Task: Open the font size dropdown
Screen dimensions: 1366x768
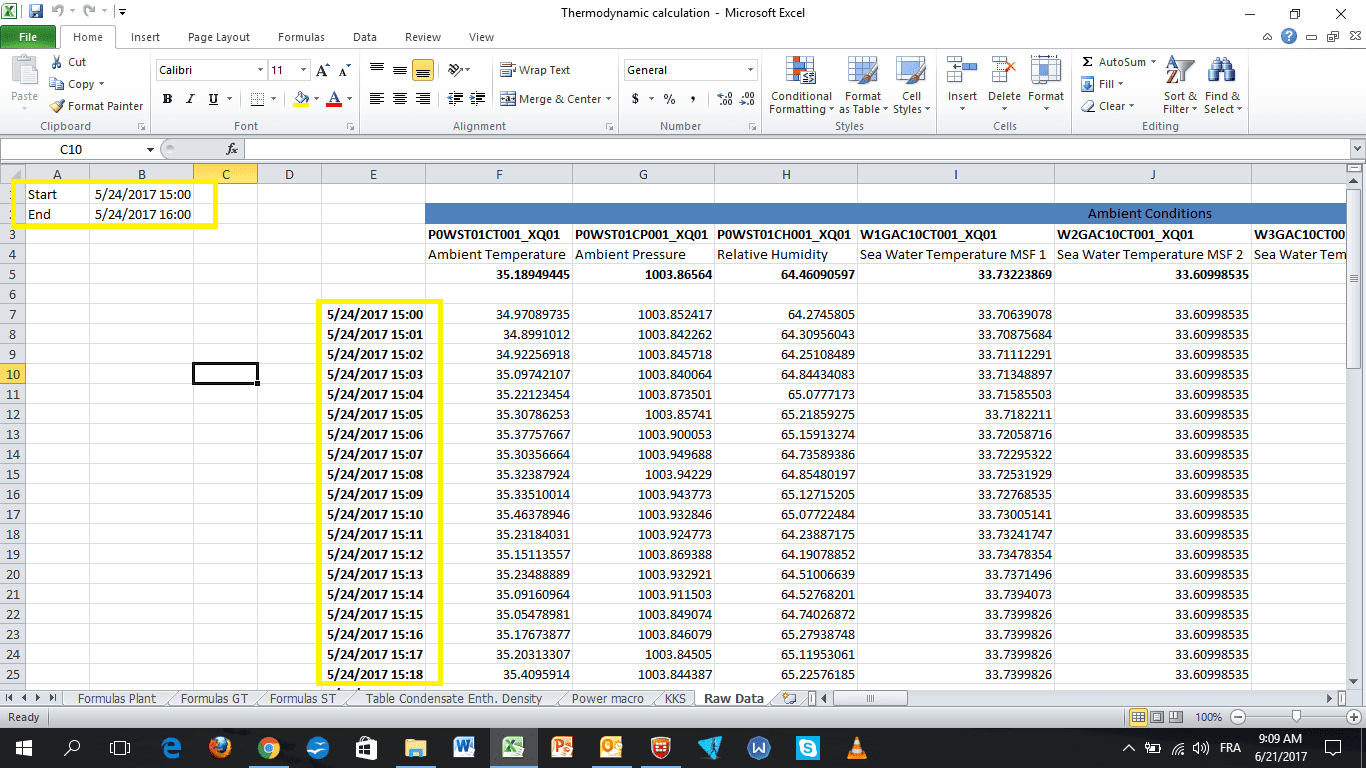Action: tap(303, 70)
